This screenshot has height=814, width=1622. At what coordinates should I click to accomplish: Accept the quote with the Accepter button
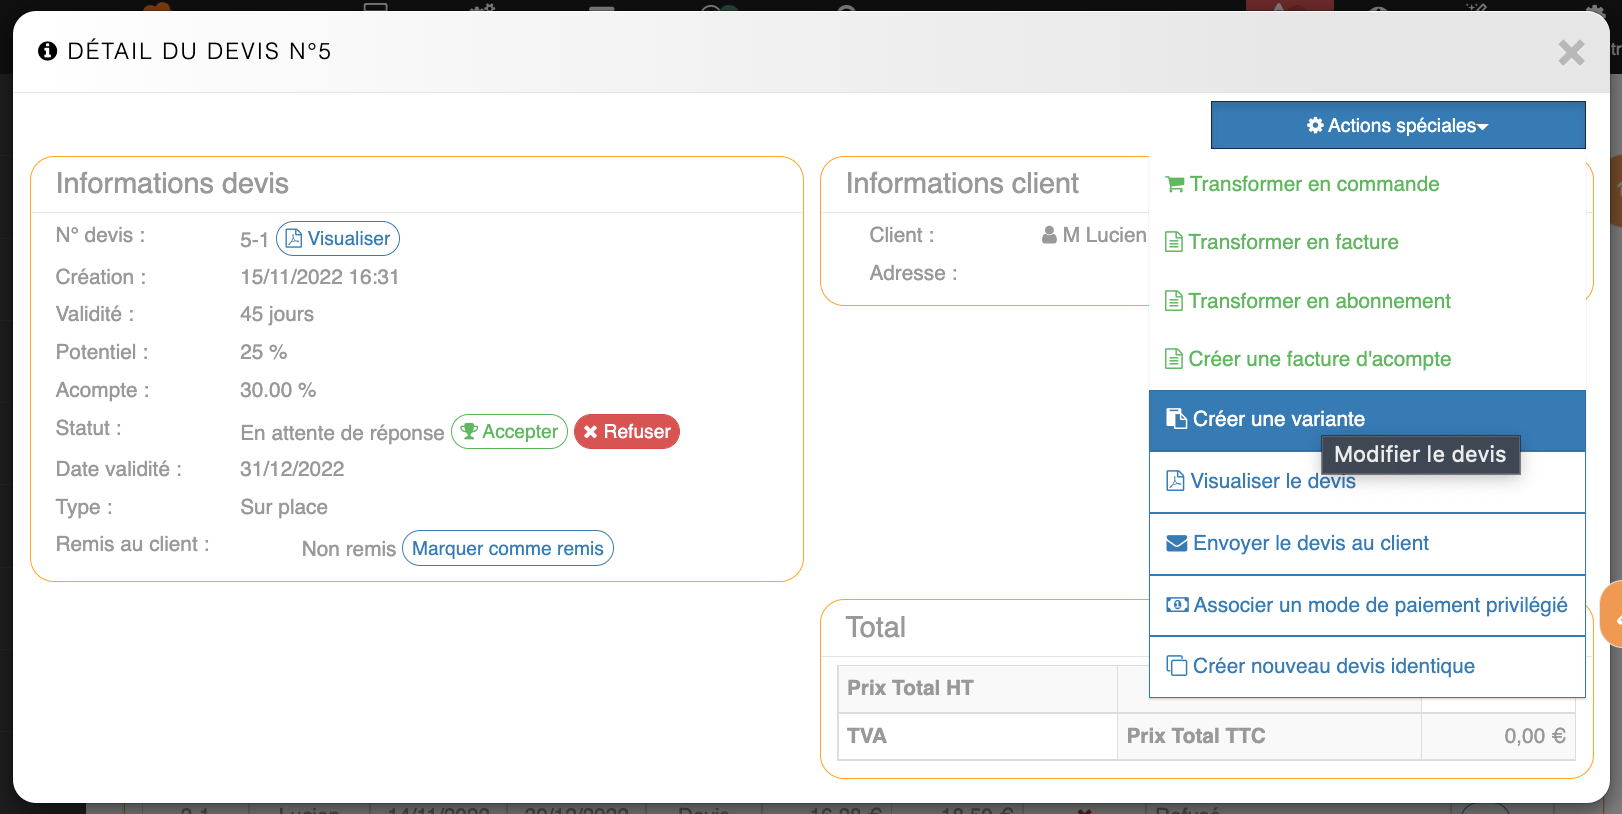[x=509, y=432]
